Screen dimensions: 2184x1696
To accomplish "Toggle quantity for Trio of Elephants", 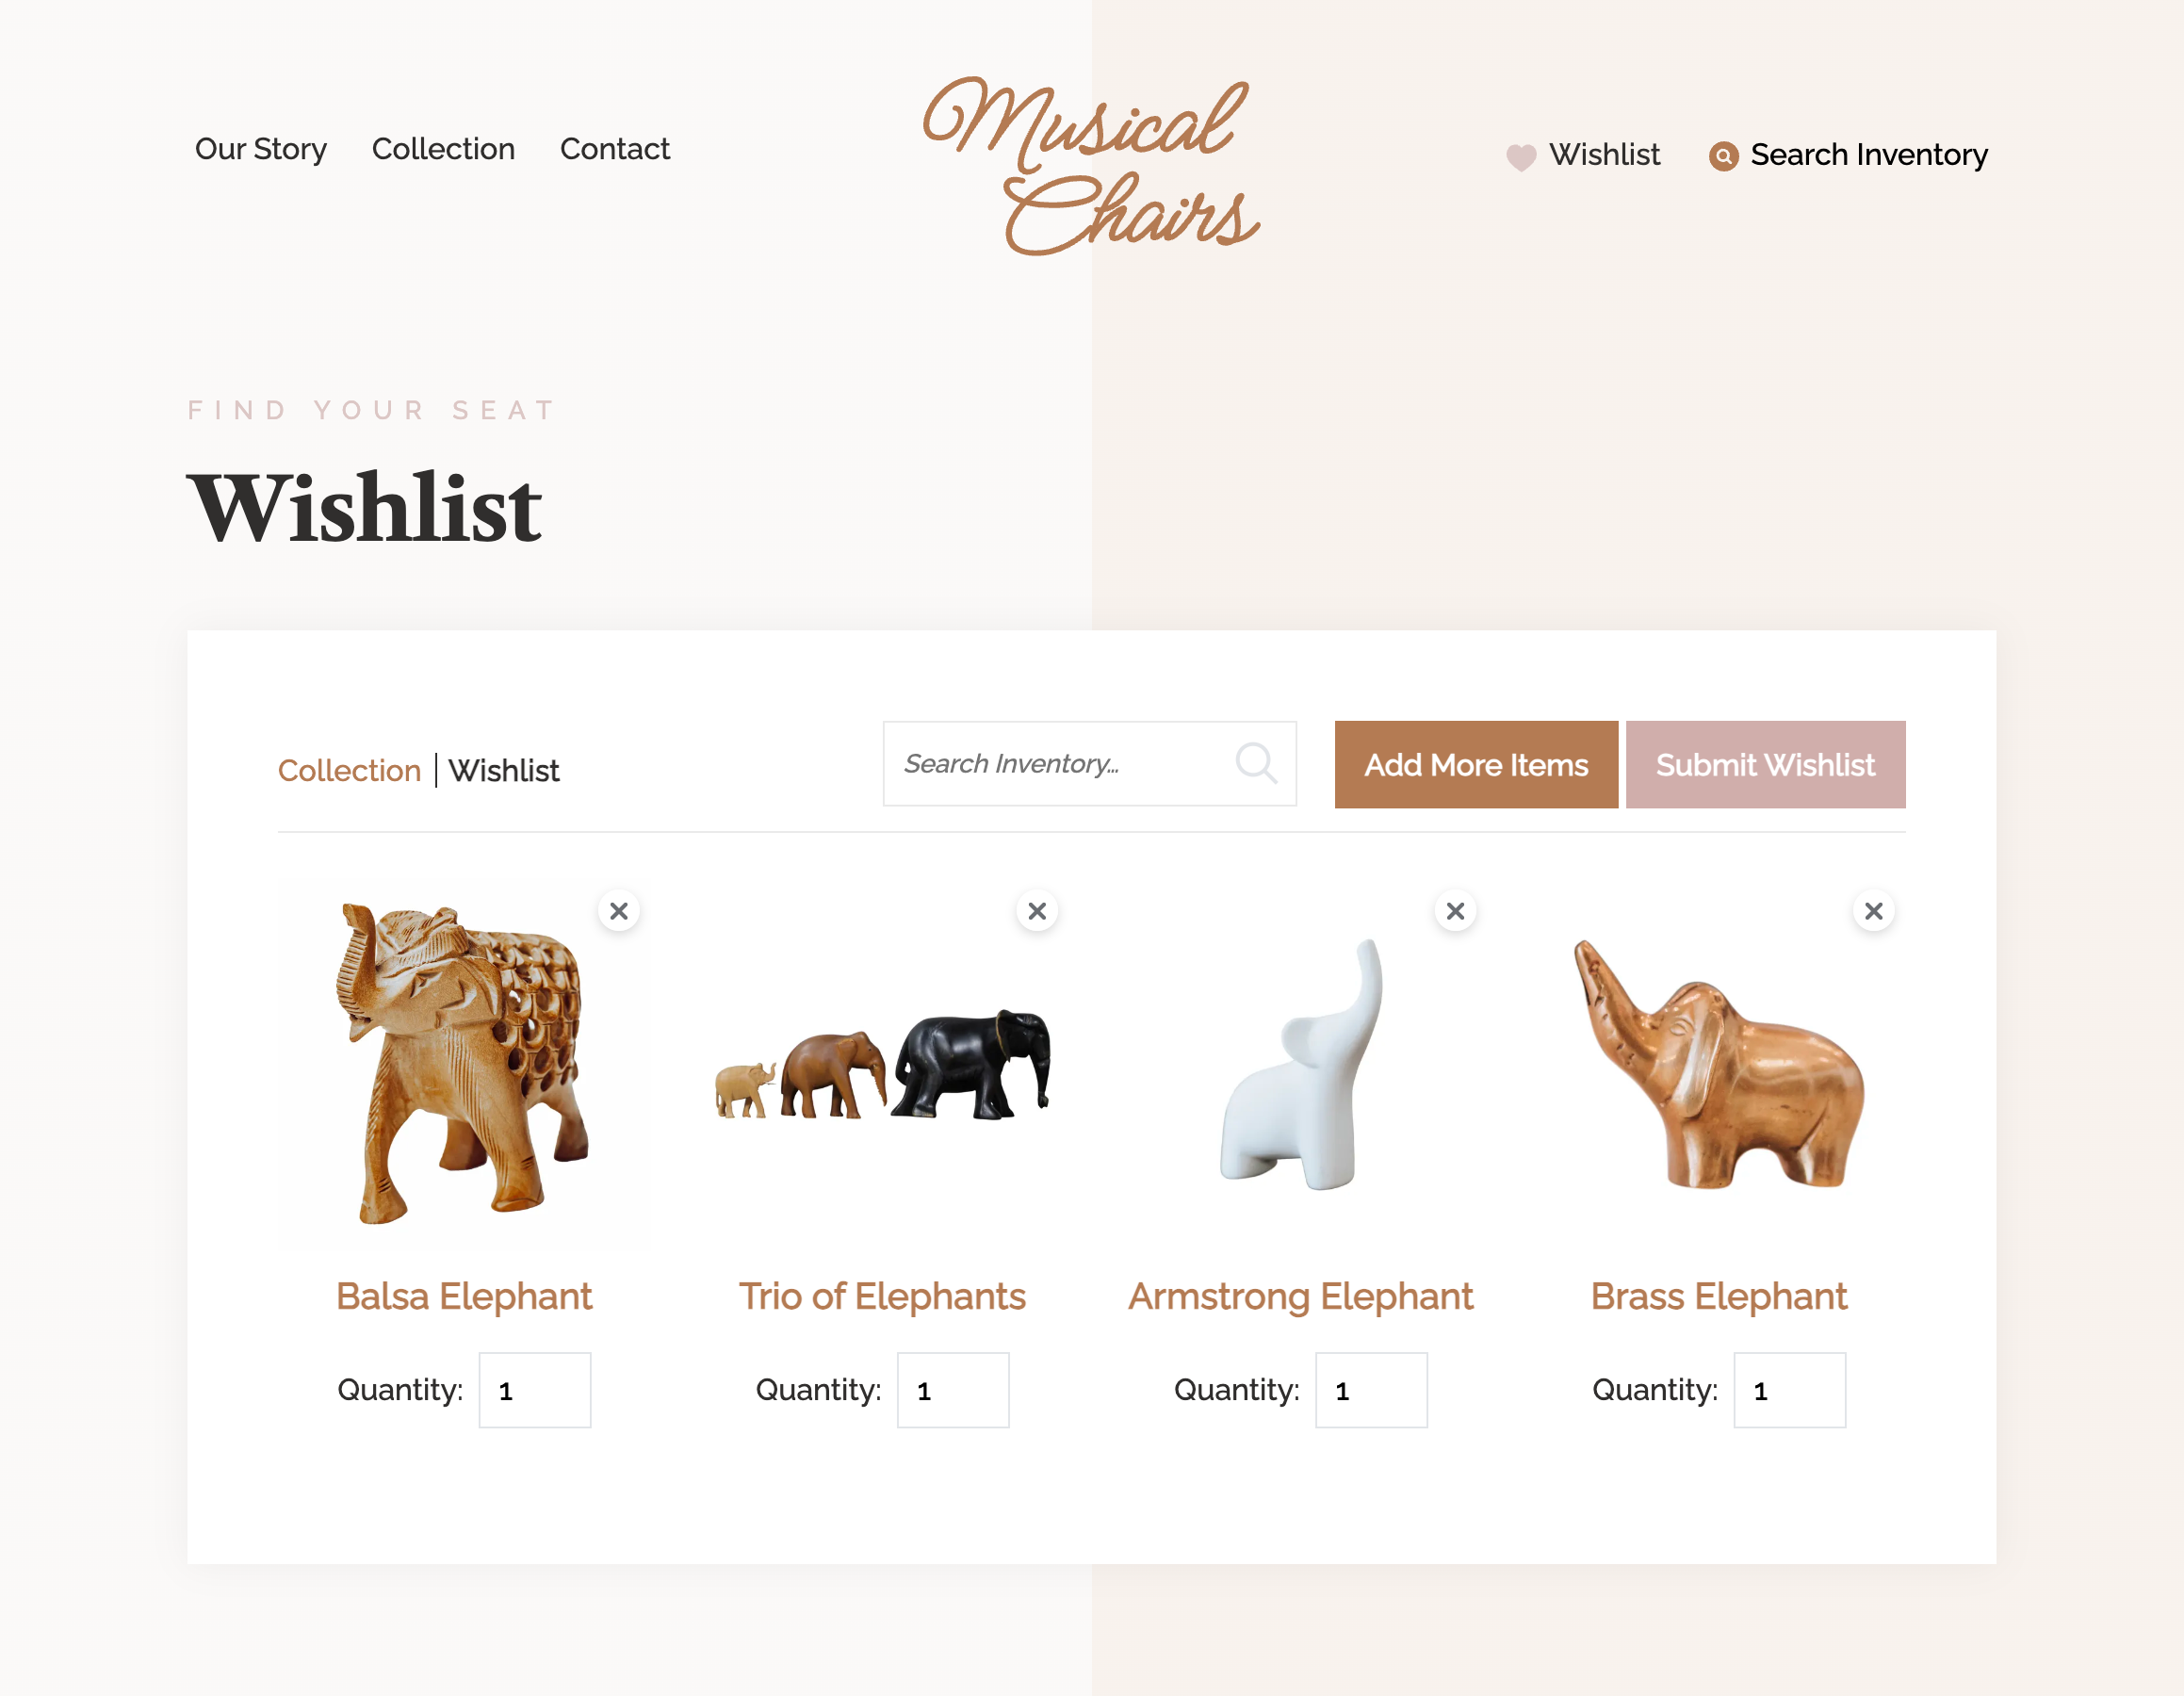I will point(952,1388).
